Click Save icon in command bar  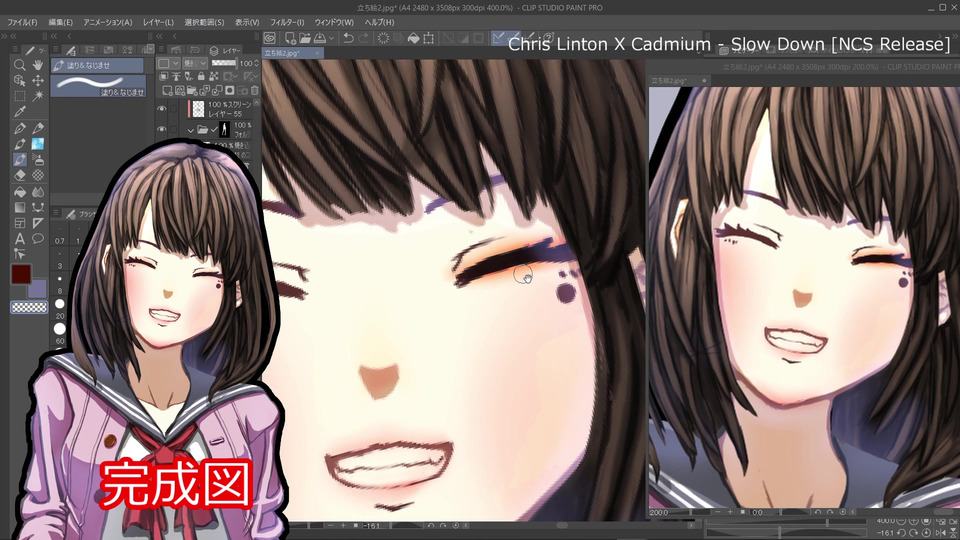coord(320,38)
